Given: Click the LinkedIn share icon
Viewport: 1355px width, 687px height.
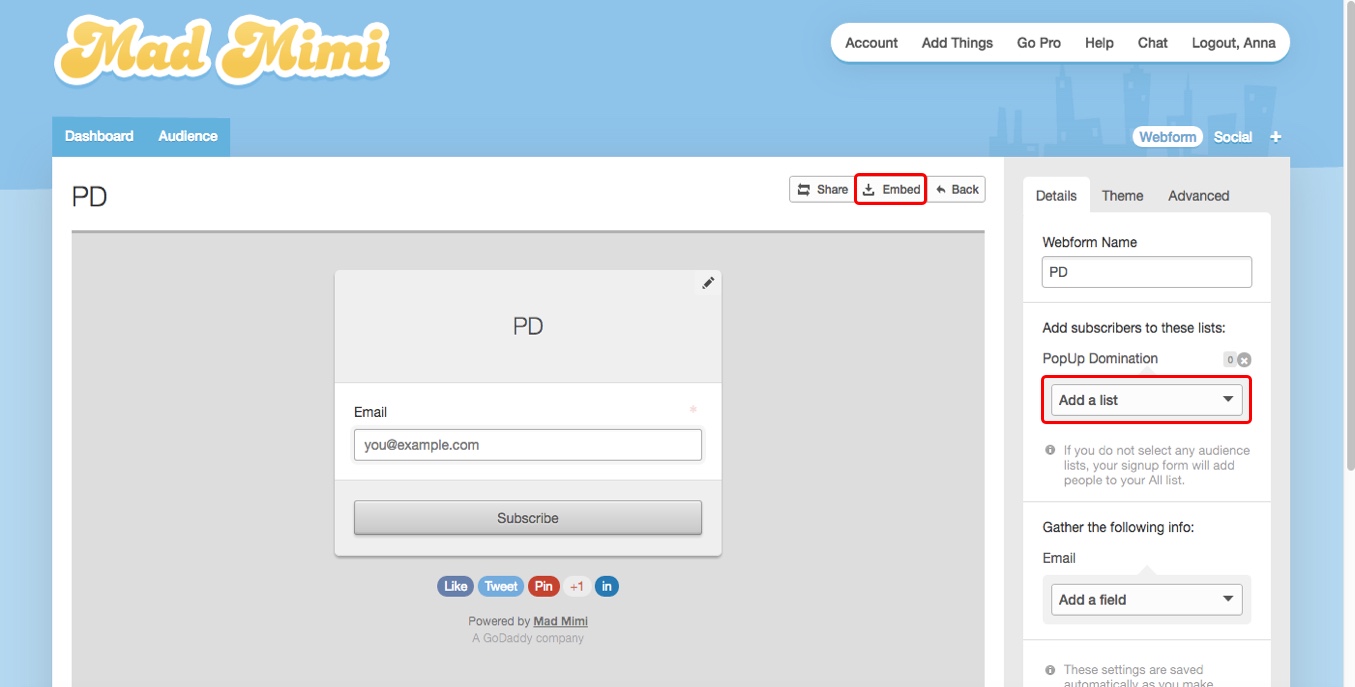Looking at the screenshot, I should pyautogui.click(x=607, y=587).
